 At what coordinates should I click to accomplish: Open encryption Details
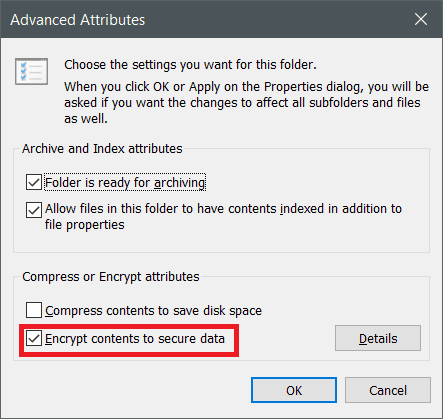[x=378, y=338]
